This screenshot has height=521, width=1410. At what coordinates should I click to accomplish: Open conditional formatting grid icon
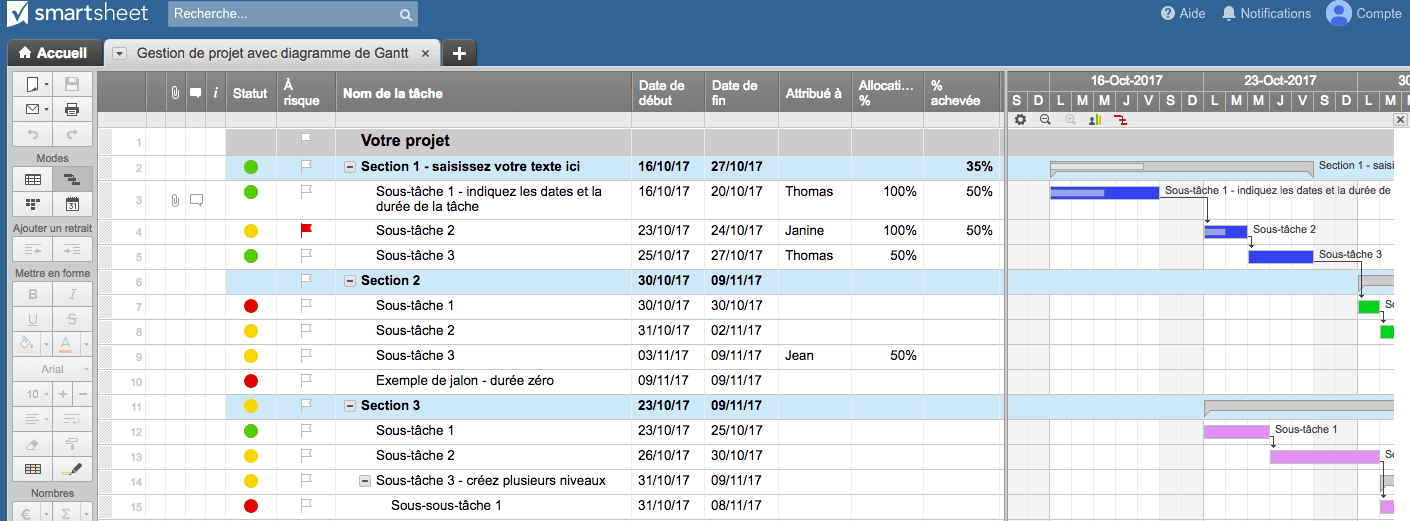pyautogui.click(x=32, y=469)
